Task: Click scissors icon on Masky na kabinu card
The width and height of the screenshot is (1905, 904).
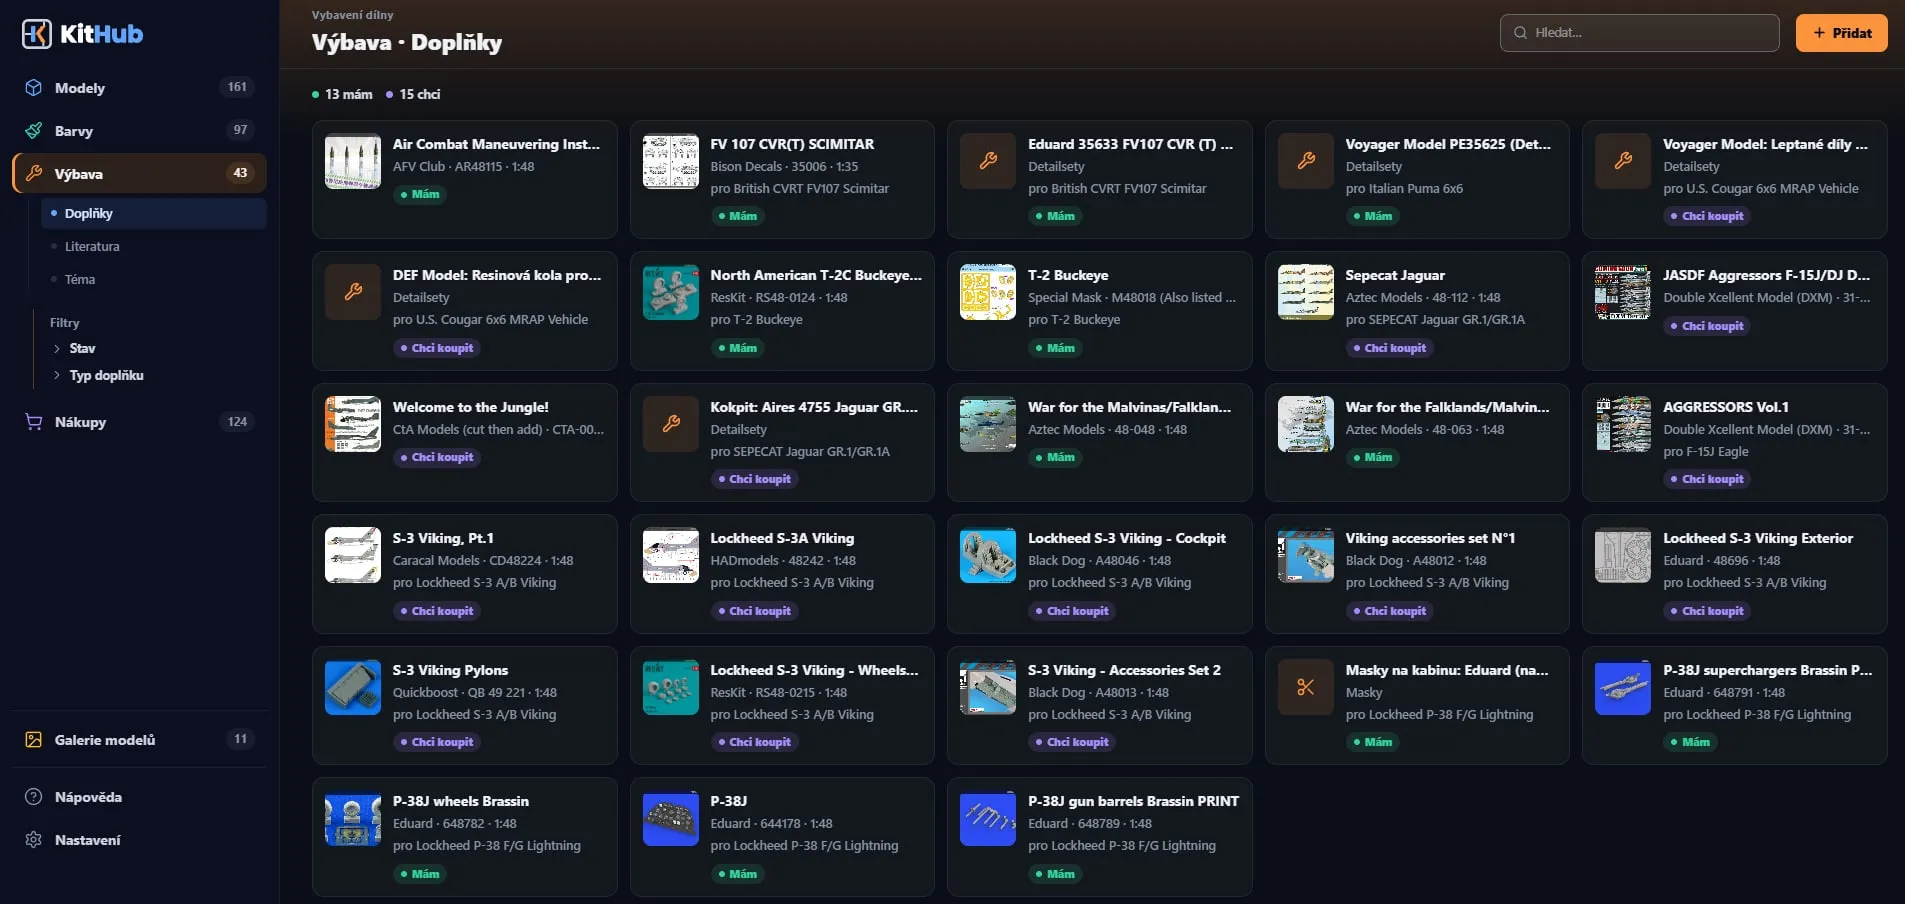Action: (1306, 687)
